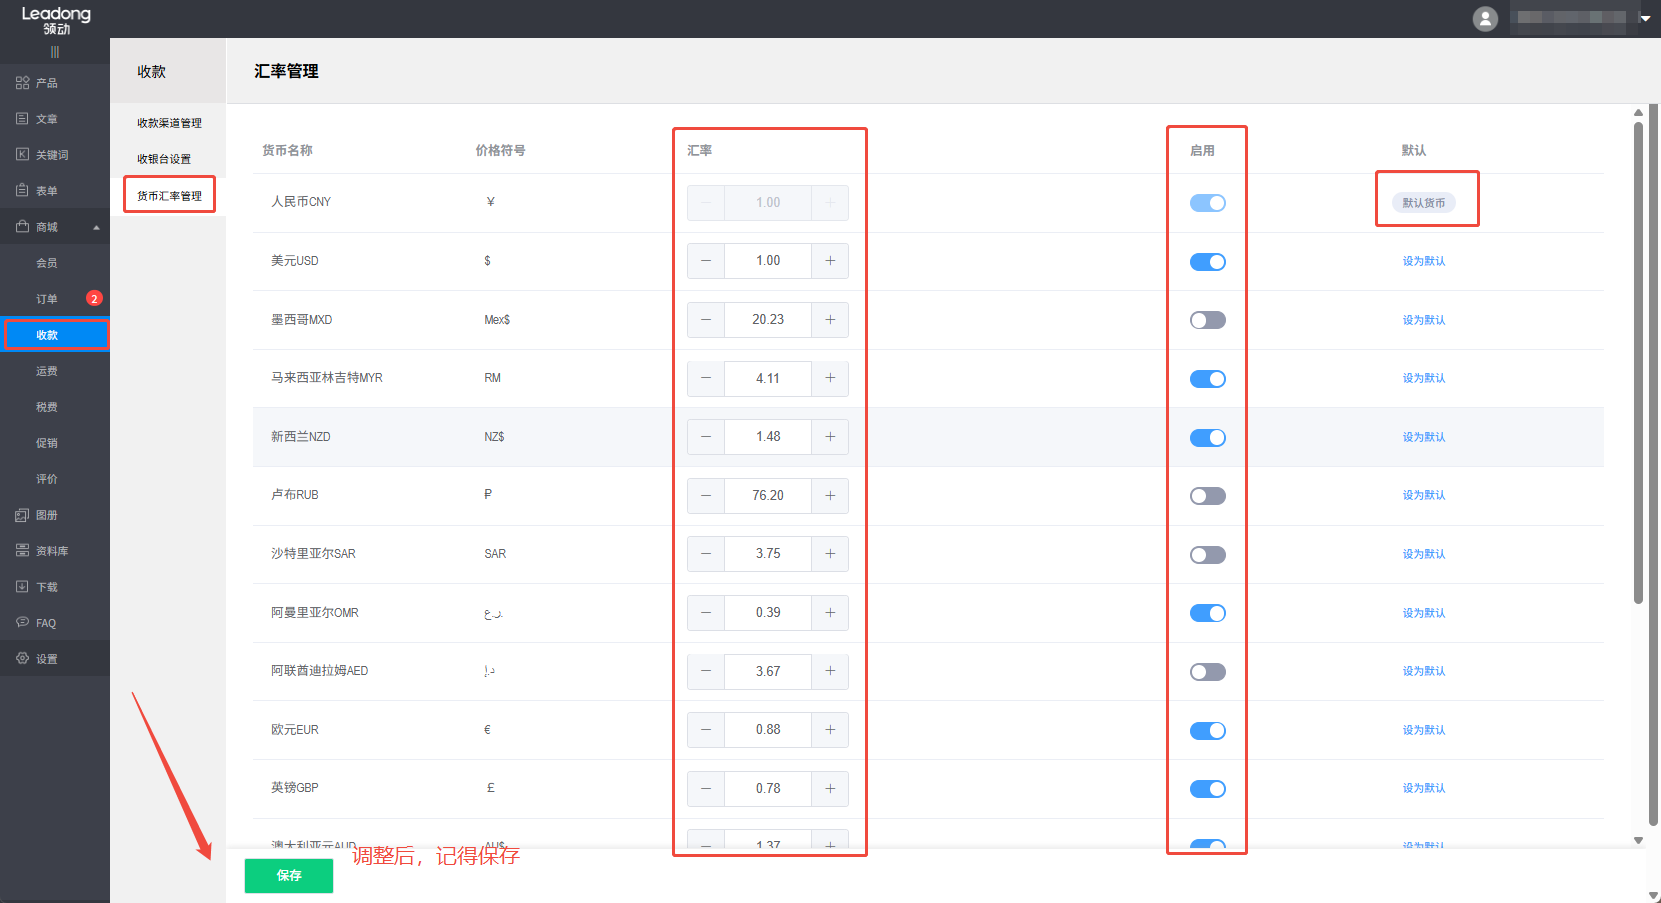1661x903 pixels.
Task: Open the 产品 products section icon
Action: pyautogui.click(x=22, y=83)
